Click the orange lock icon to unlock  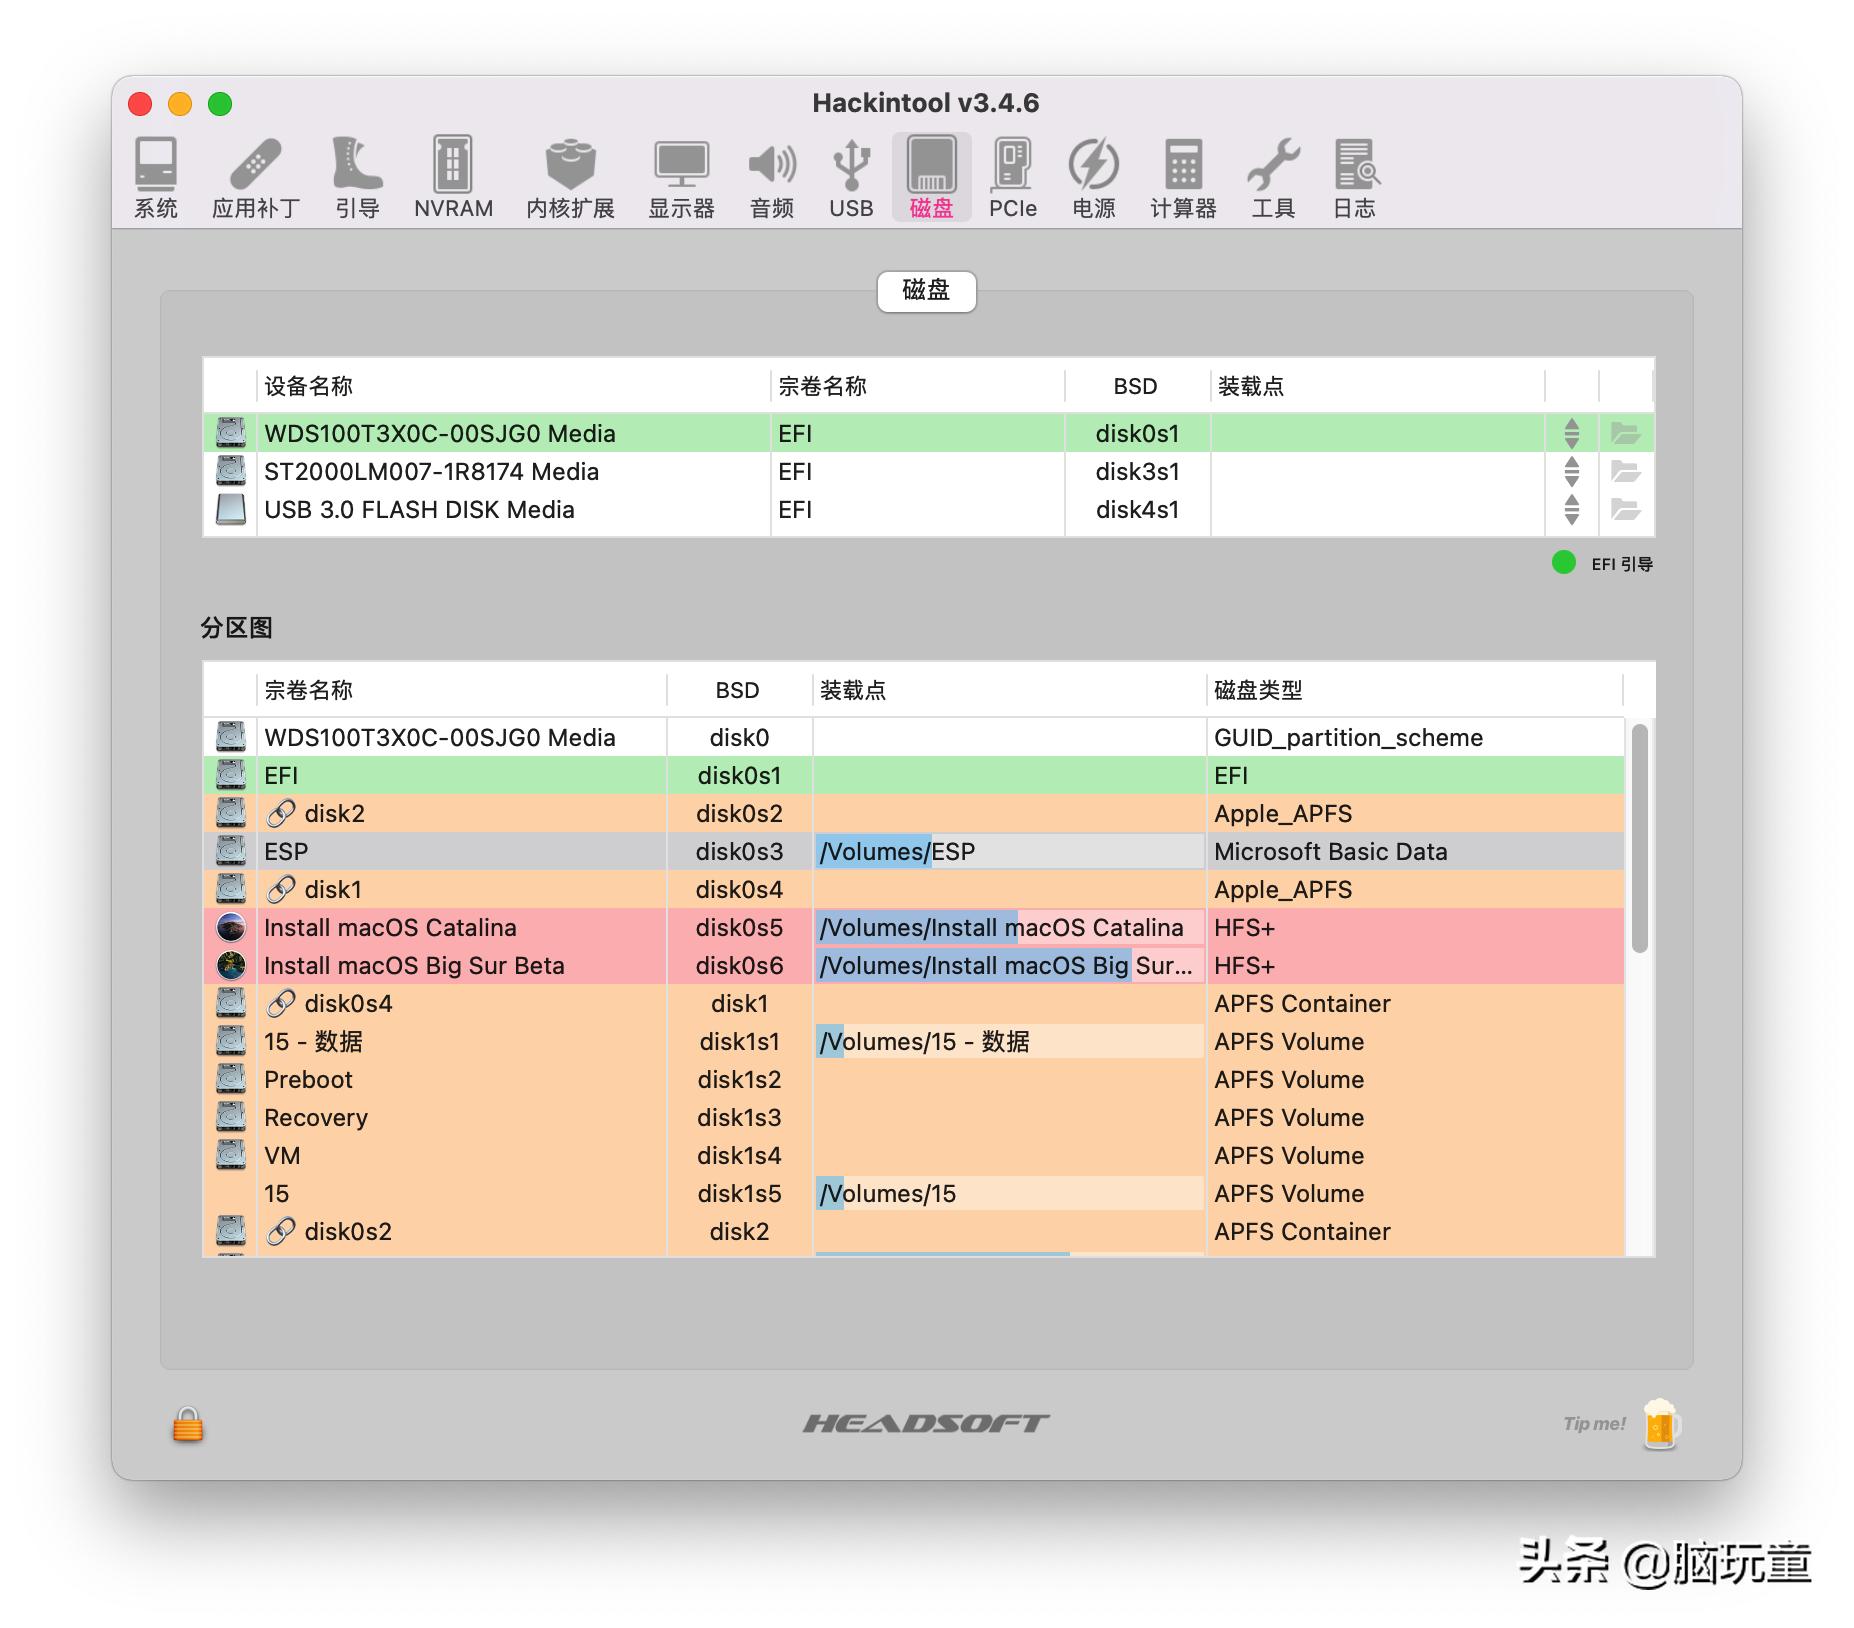tap(188, 1424)
